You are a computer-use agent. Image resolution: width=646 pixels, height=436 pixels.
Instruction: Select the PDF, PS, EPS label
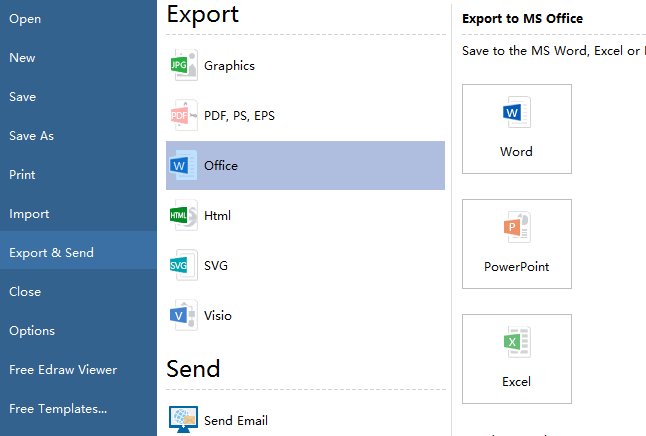tap(239, 116)
